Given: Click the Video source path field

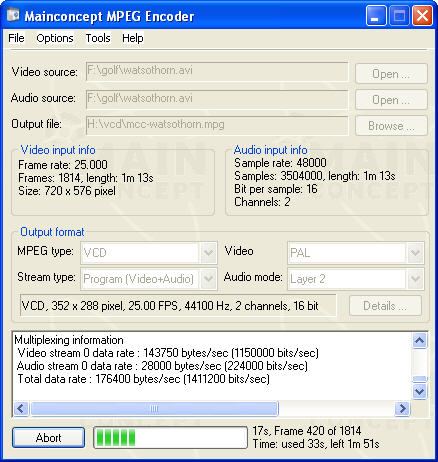Looking at the screenshot, I should click(x=217, y=71).
